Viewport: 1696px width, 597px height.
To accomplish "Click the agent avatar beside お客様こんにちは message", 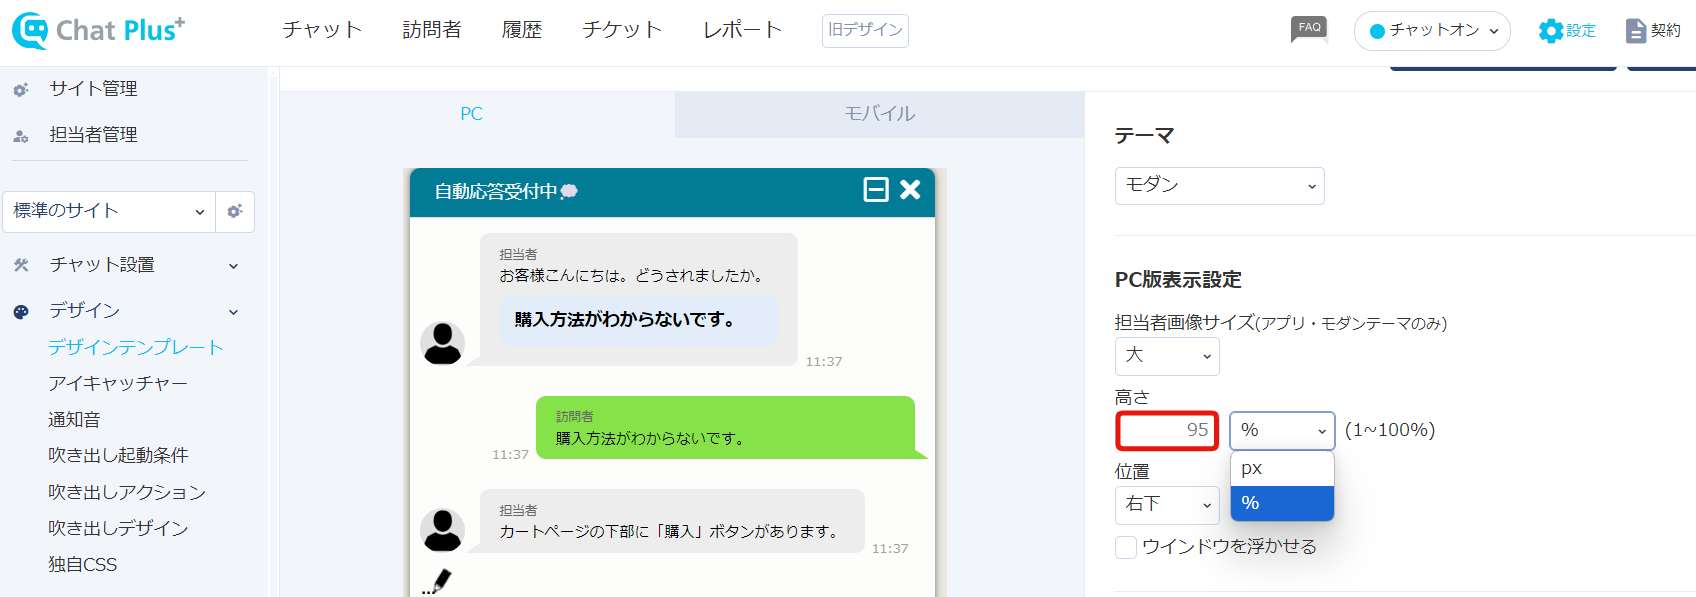I will 442,343.
